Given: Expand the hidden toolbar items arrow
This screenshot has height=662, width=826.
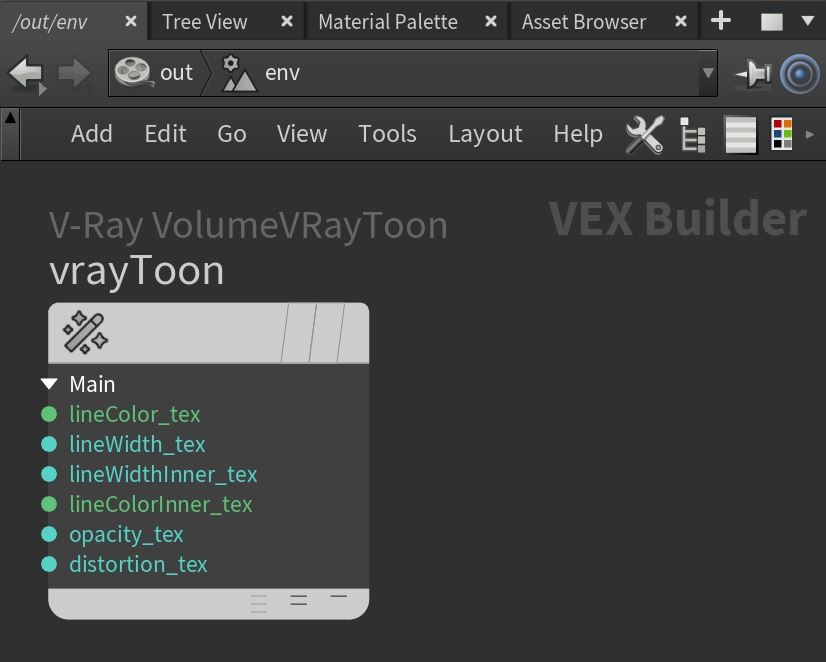Looking at the screenshot, I should [x=810, y=135].
